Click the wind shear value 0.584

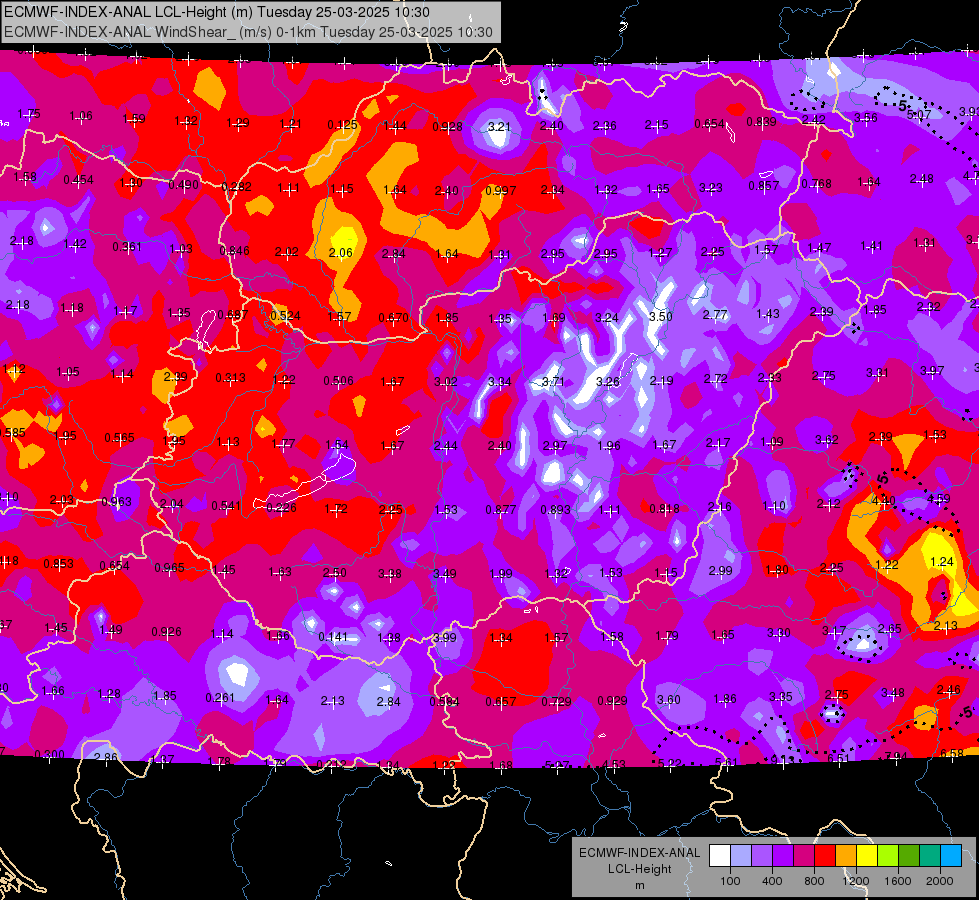(x=444, y=701)
